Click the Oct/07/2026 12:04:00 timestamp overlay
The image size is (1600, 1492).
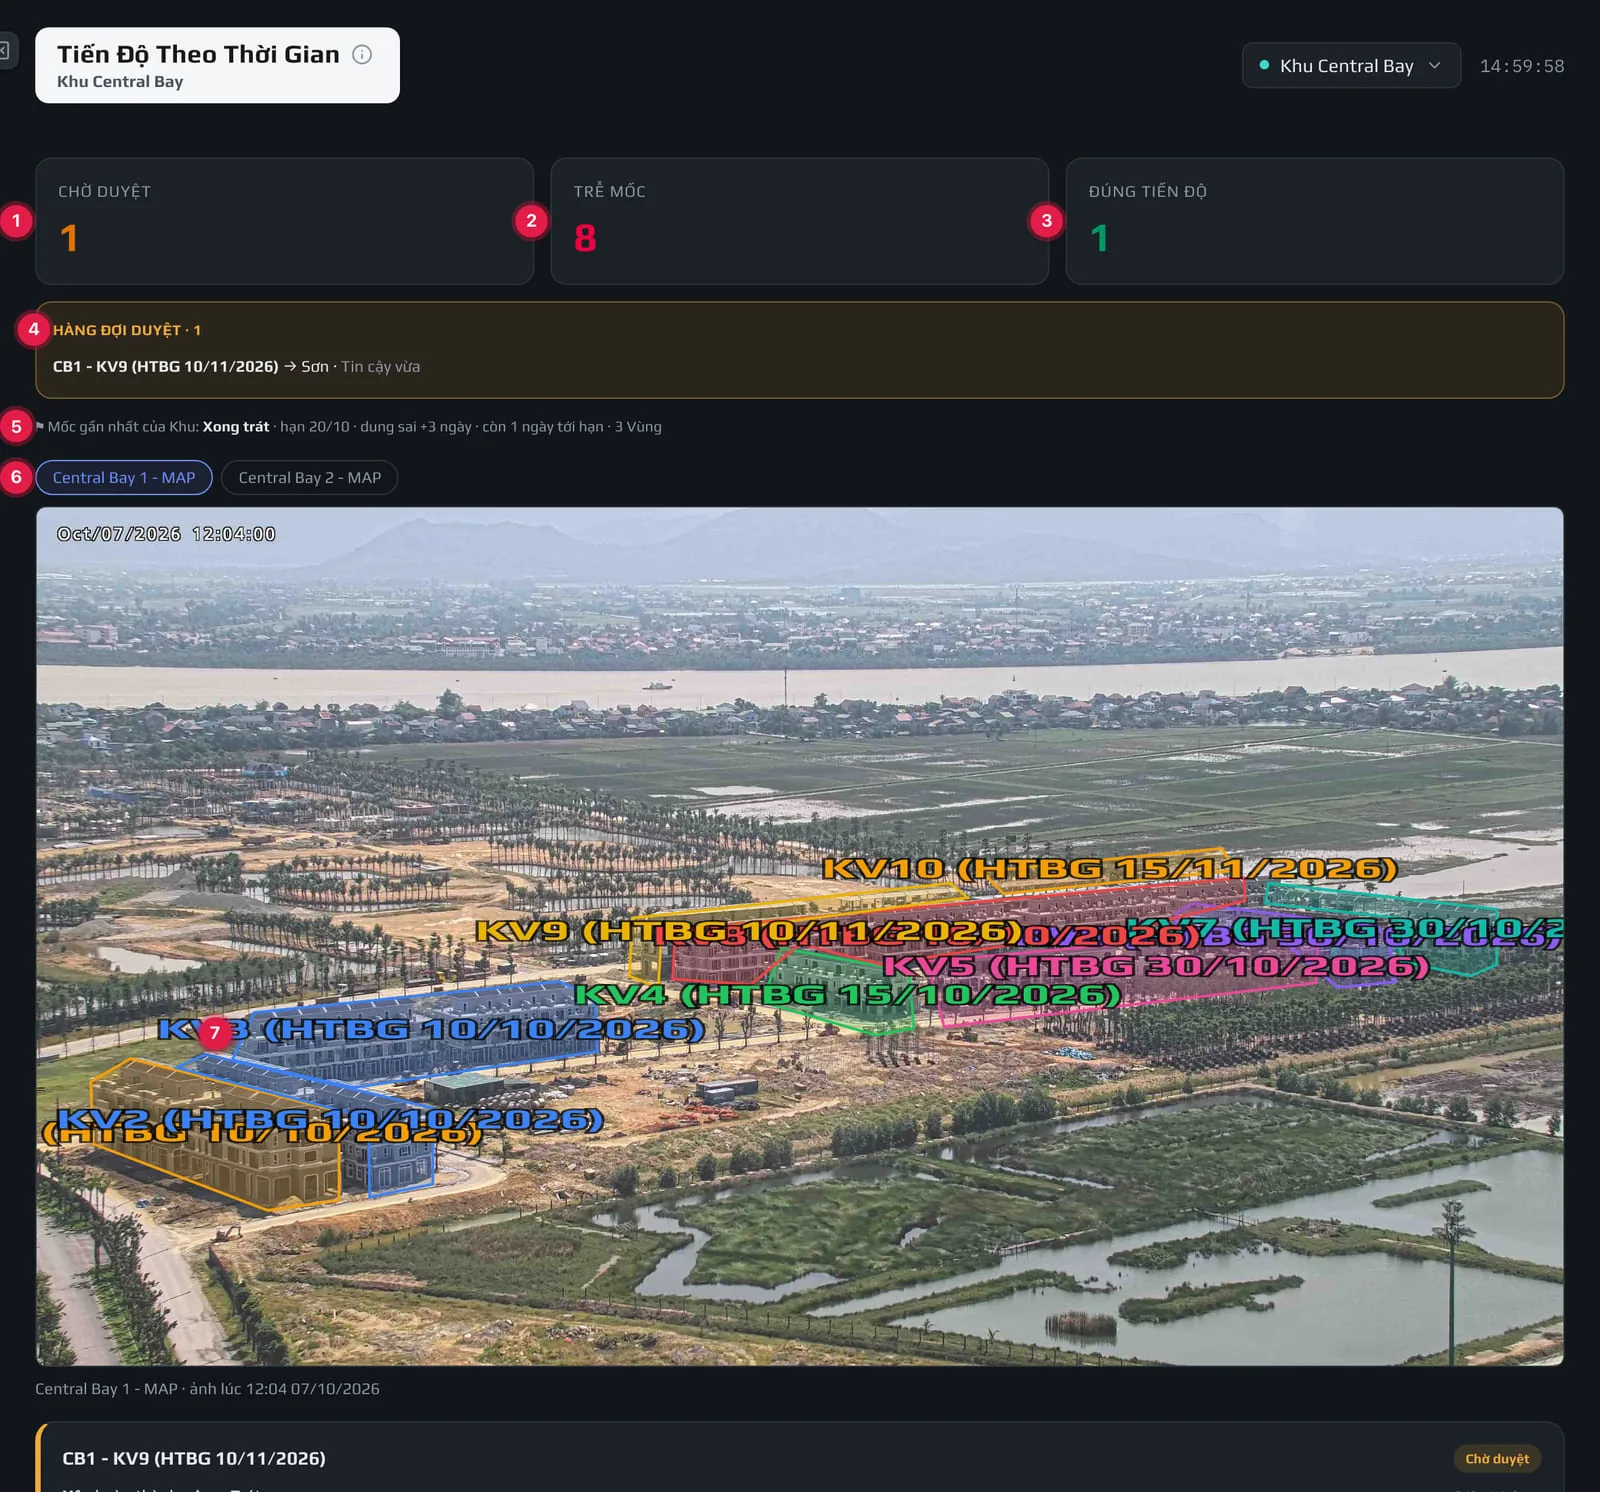[166, 534]
